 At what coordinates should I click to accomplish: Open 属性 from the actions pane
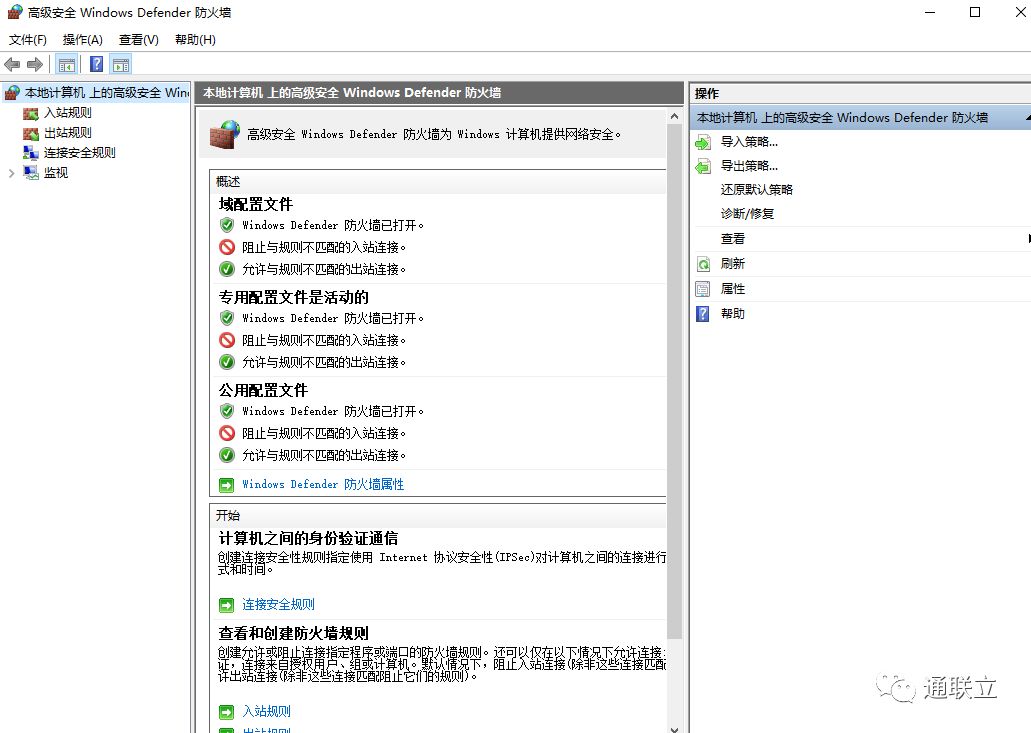tap(732, 289)
